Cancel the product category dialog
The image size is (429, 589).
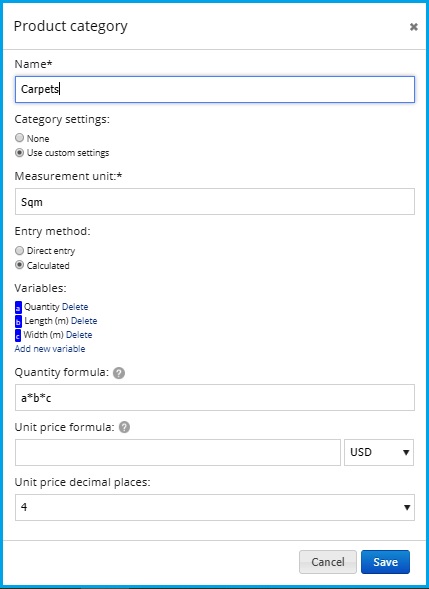coord(328,562)
